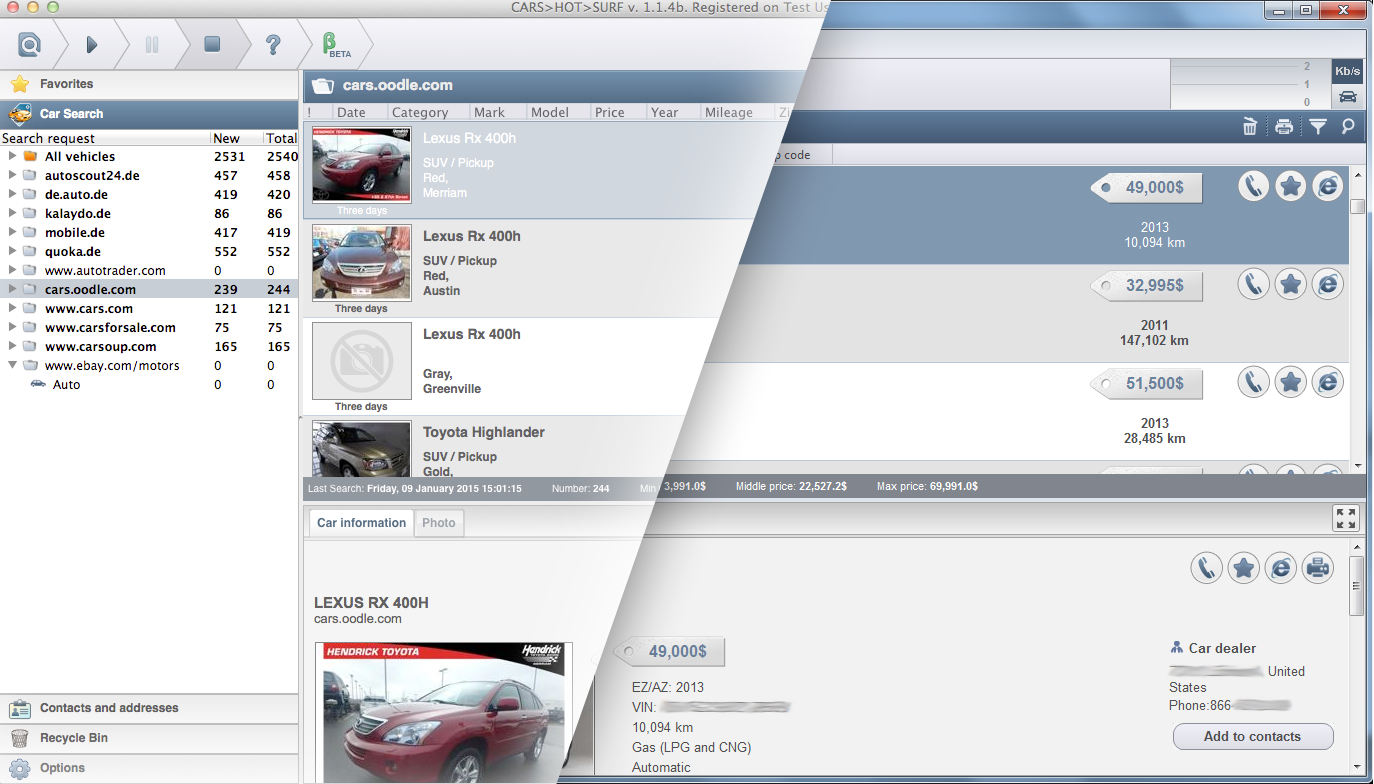Select the Merriam Lexus Rx 400h thumbnail

point(361,165)
